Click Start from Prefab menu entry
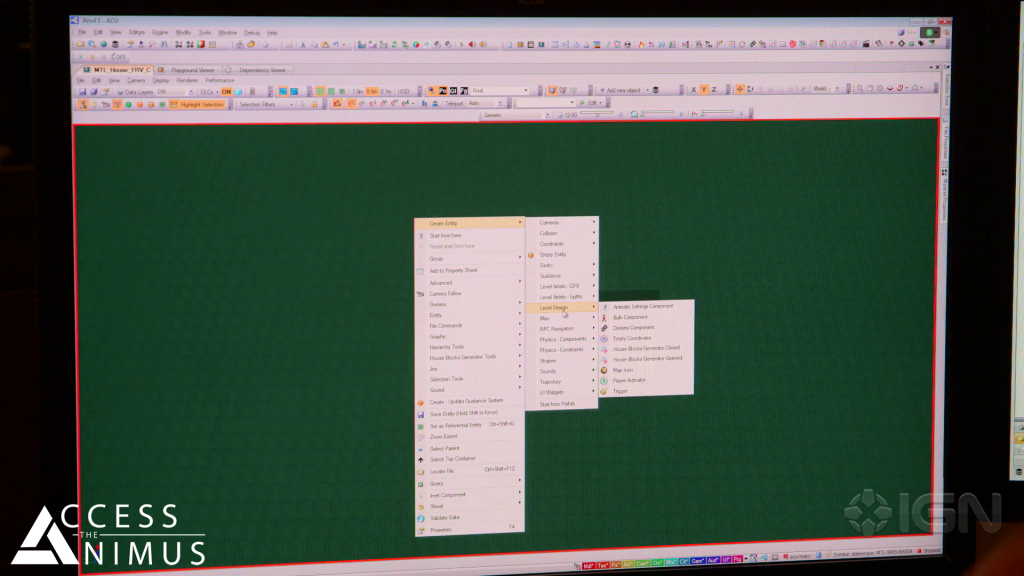Viewport: 1024px width, 576px height. pyautogui.click(x=558, y=404)
